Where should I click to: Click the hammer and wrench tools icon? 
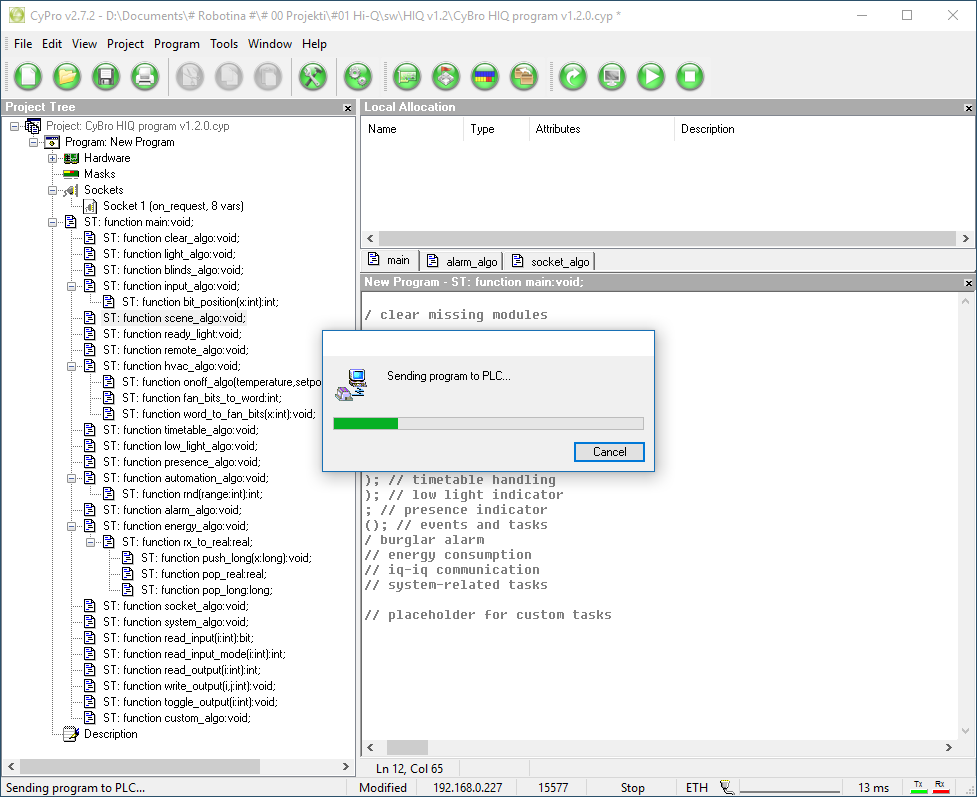(x=313, y=76)
